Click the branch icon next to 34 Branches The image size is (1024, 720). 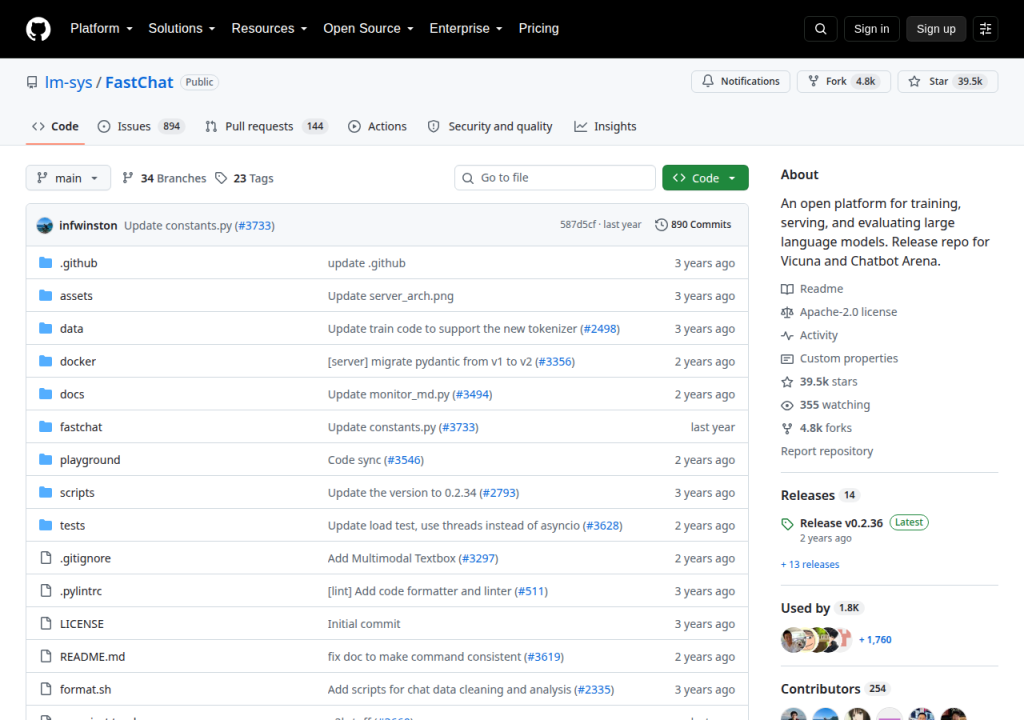pos(128,178)
